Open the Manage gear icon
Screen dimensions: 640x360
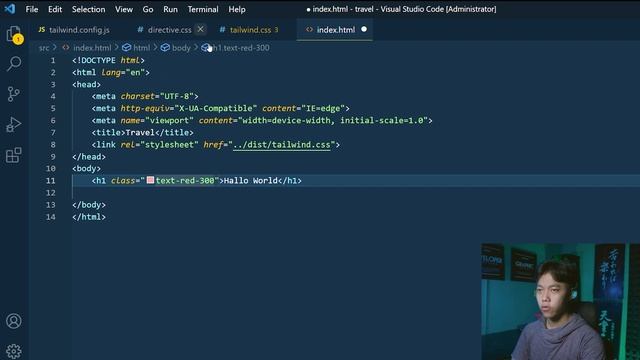click(x=13, y=351)
